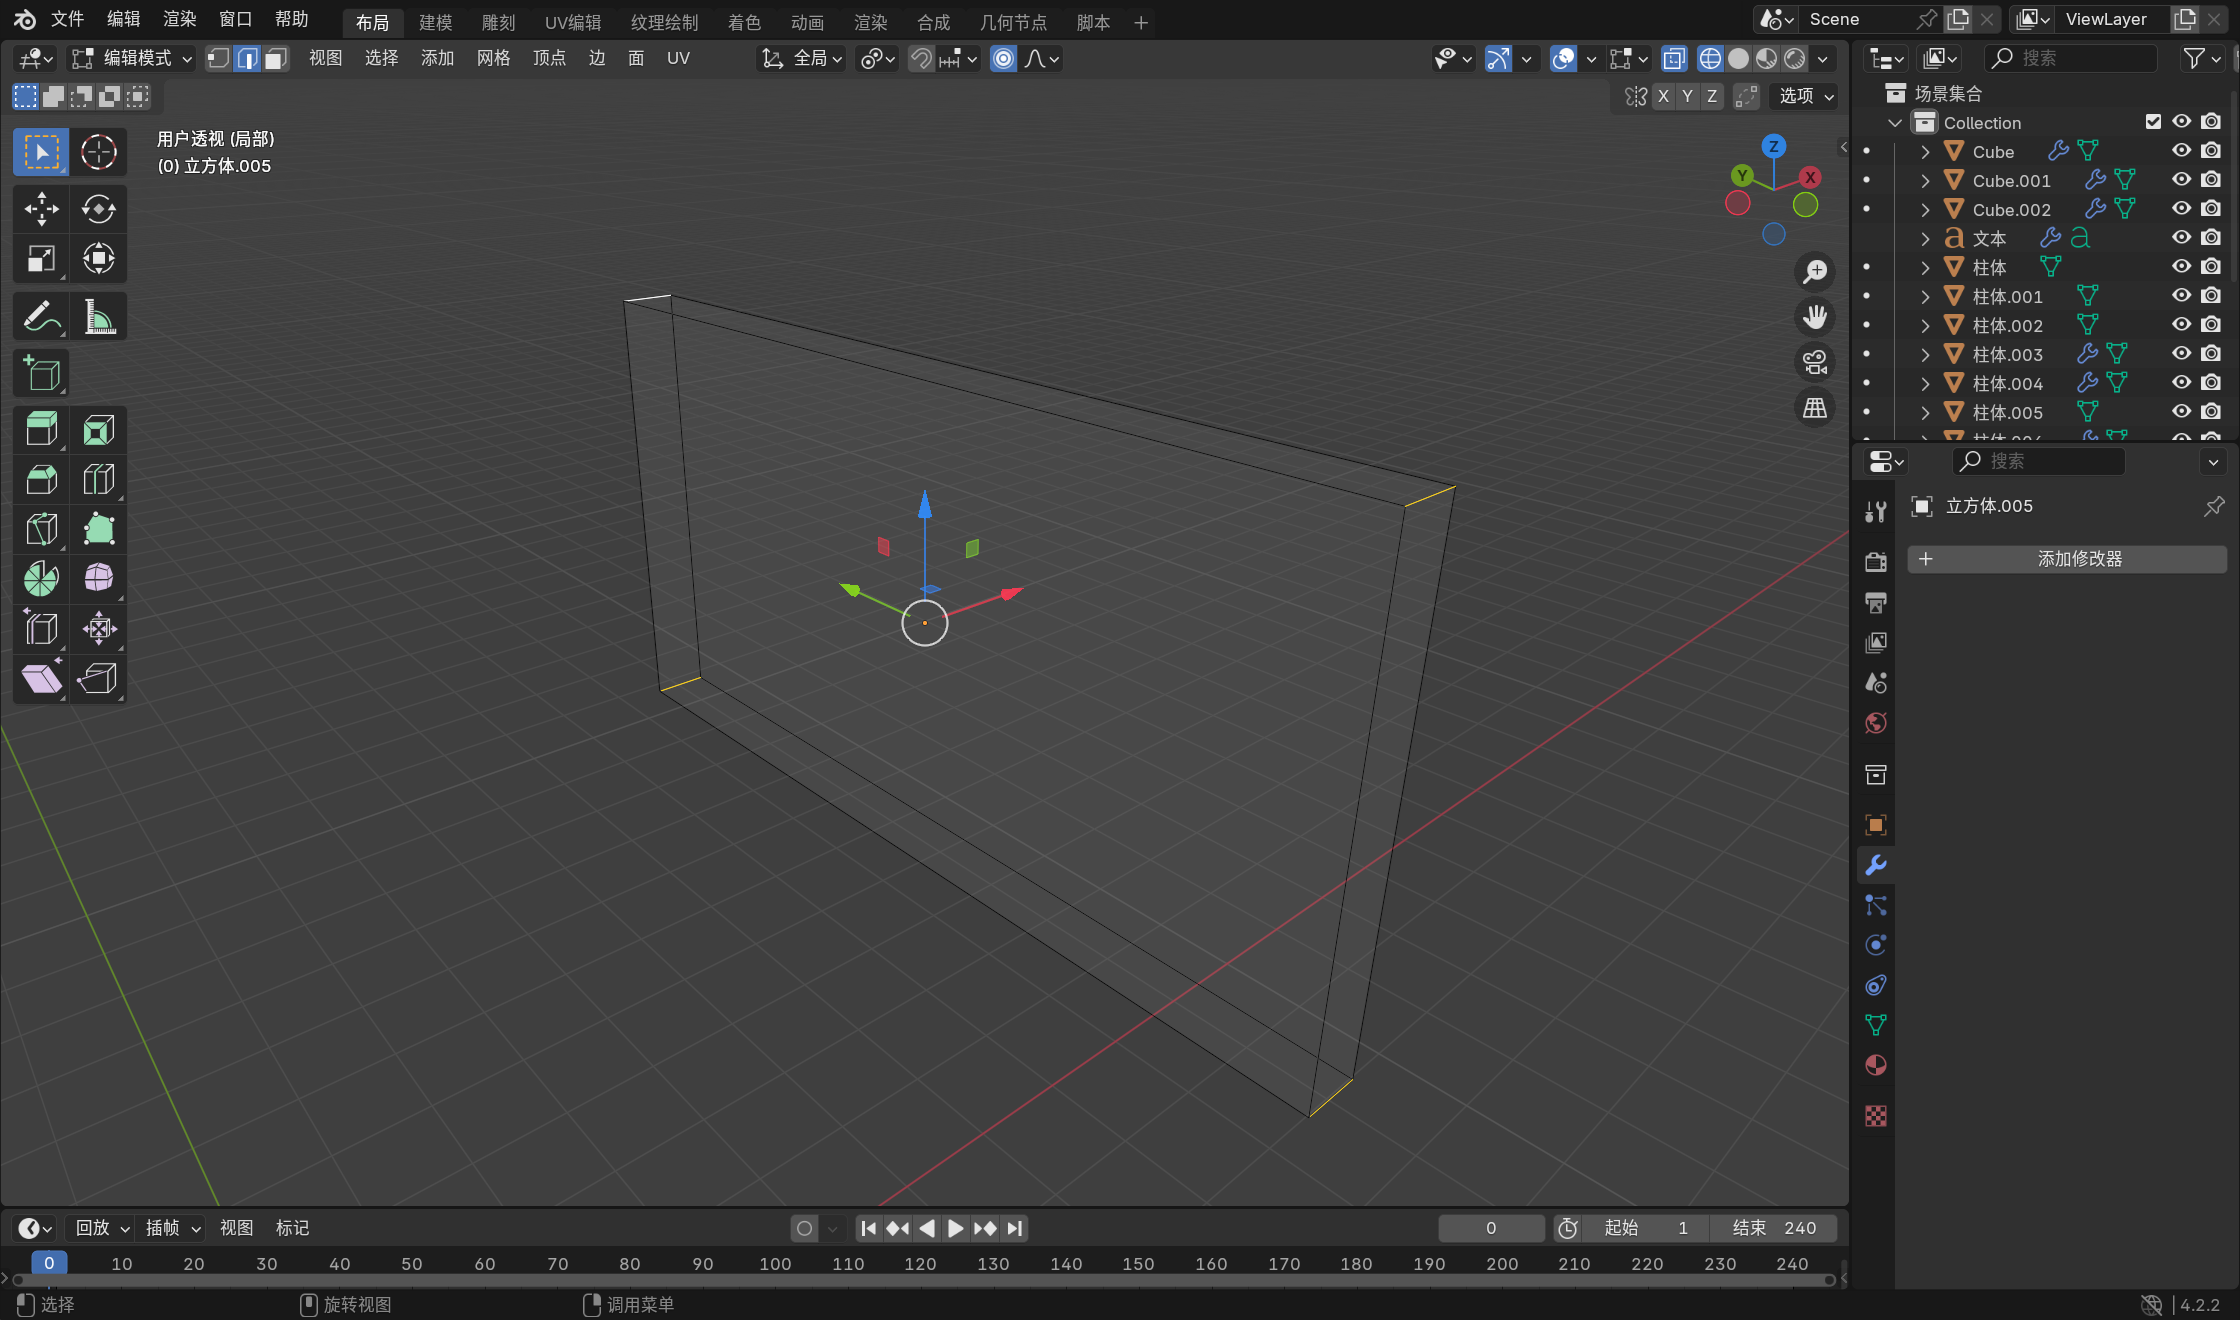Toggle camera view button in viewport

[x=1814, y=362]
